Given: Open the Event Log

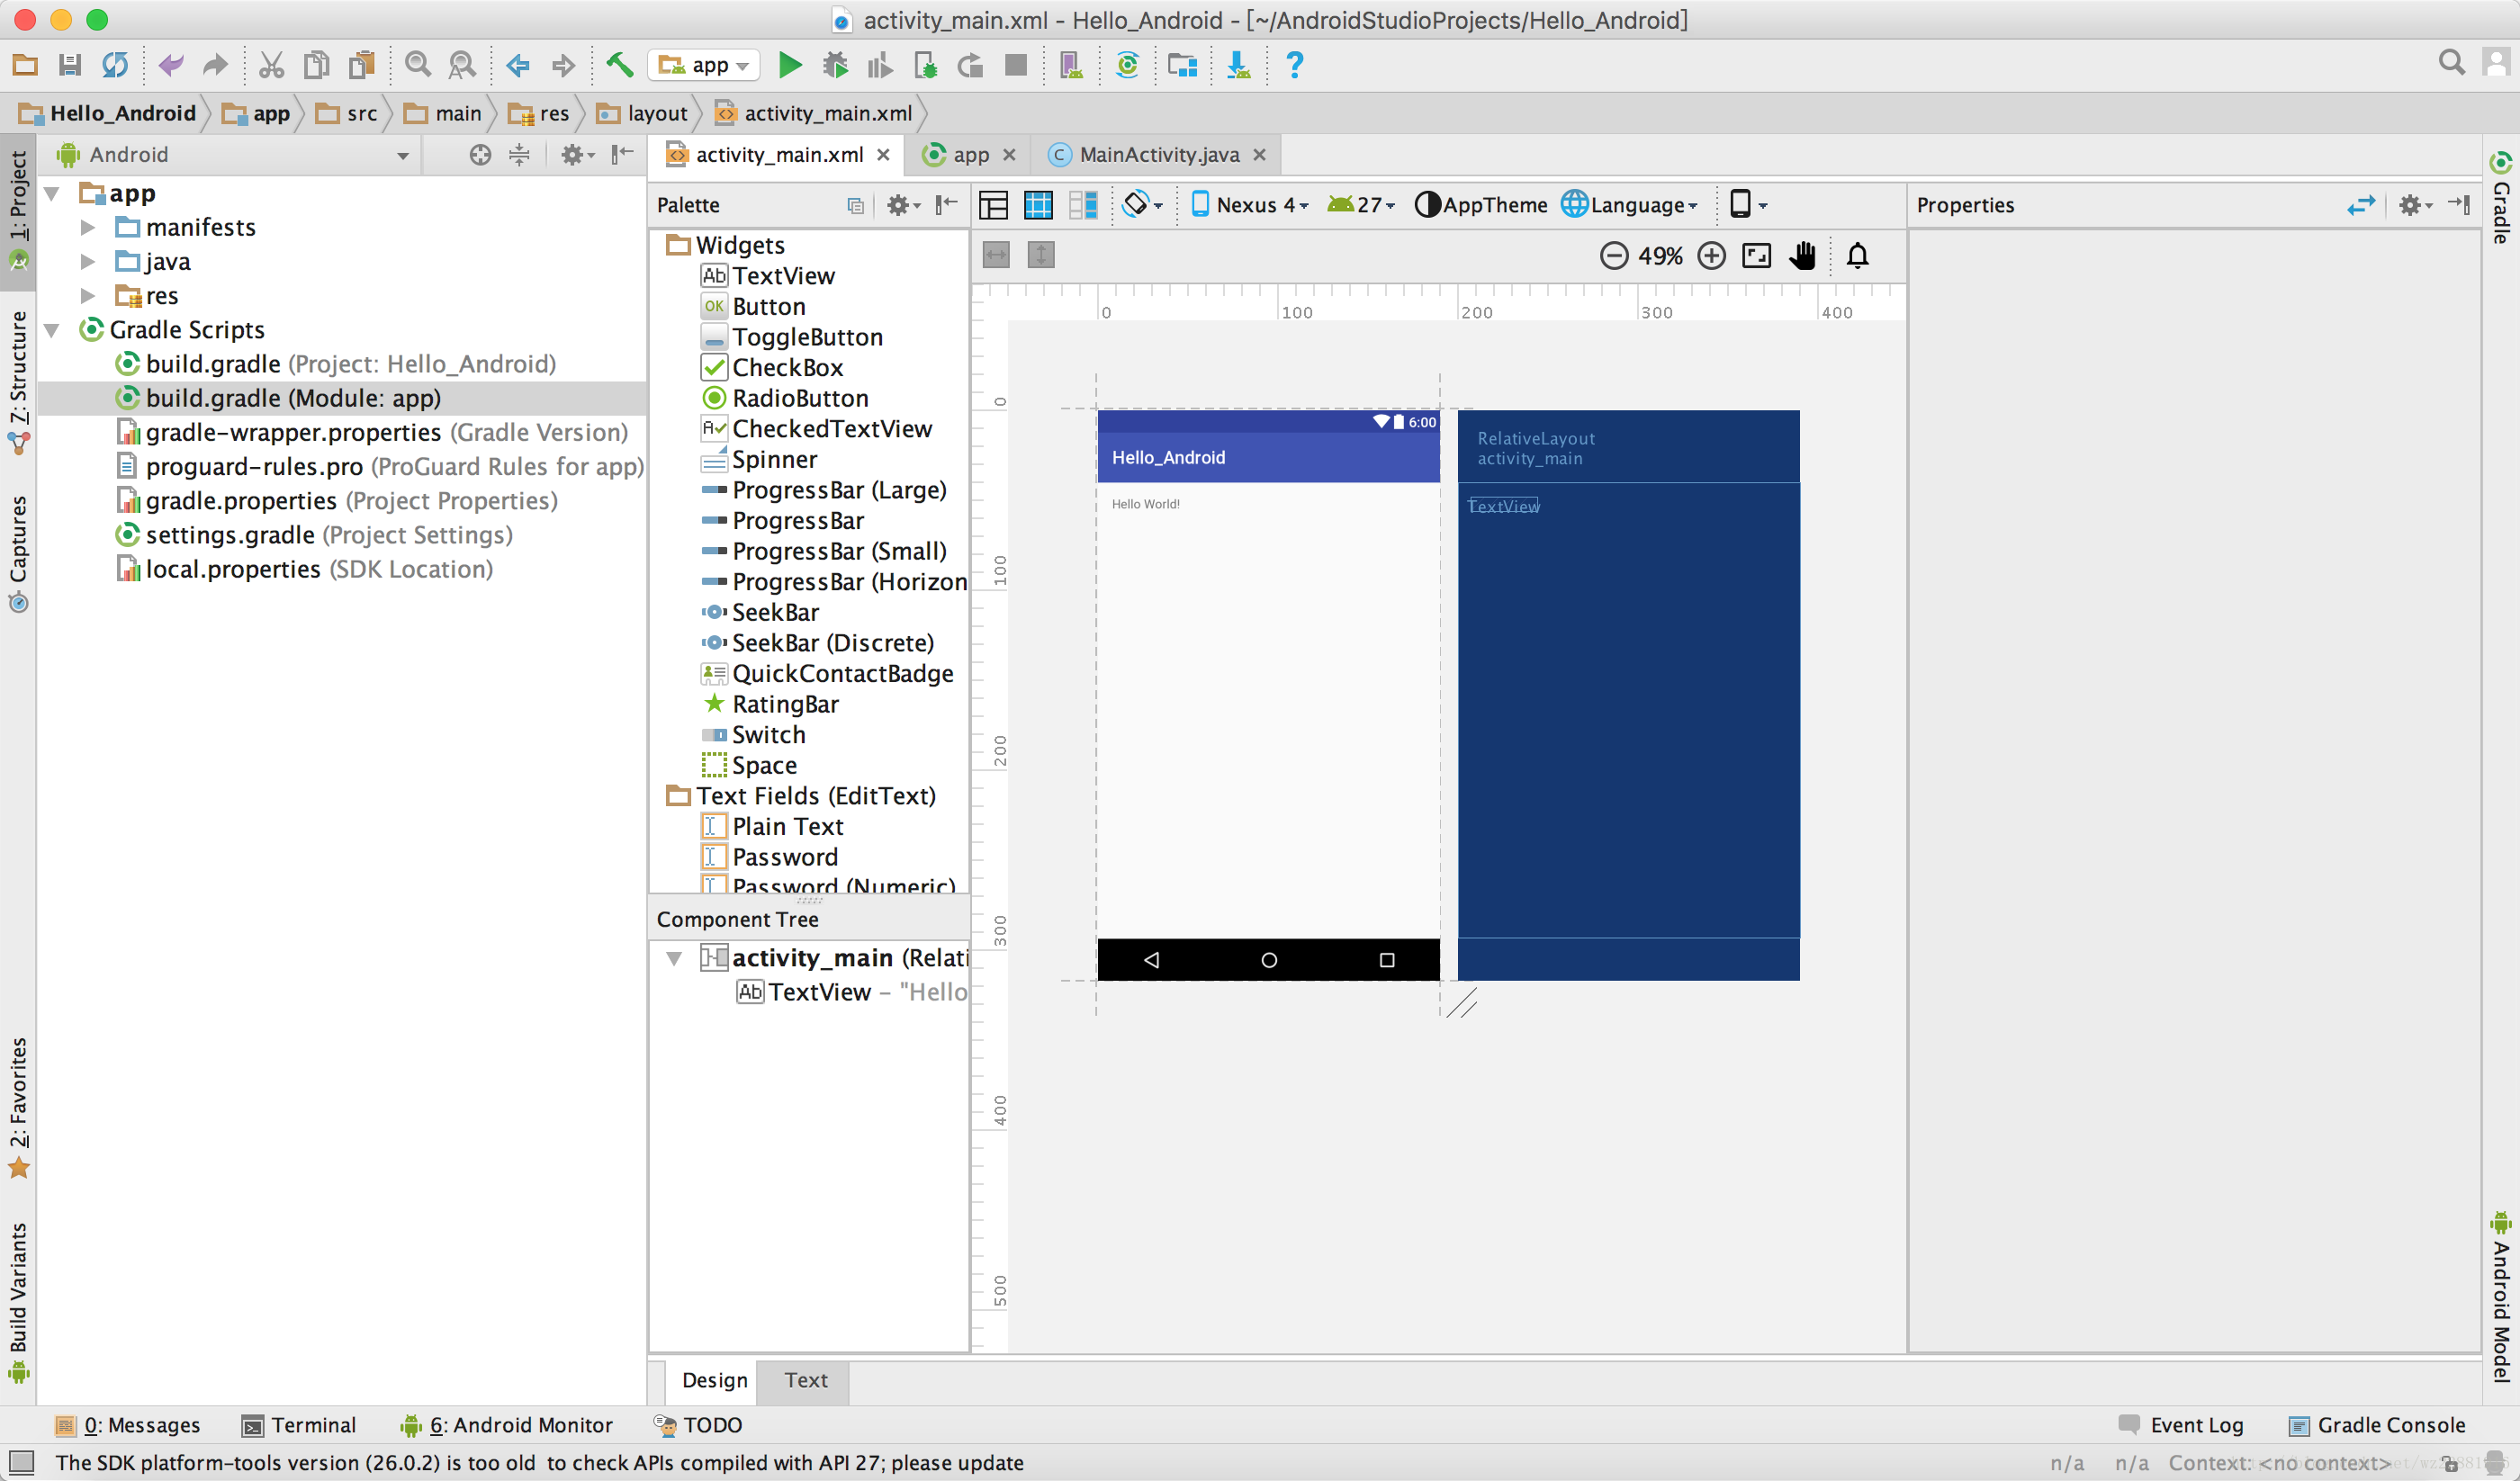Looking at the screenshot, I should tap(2182, 1425).
